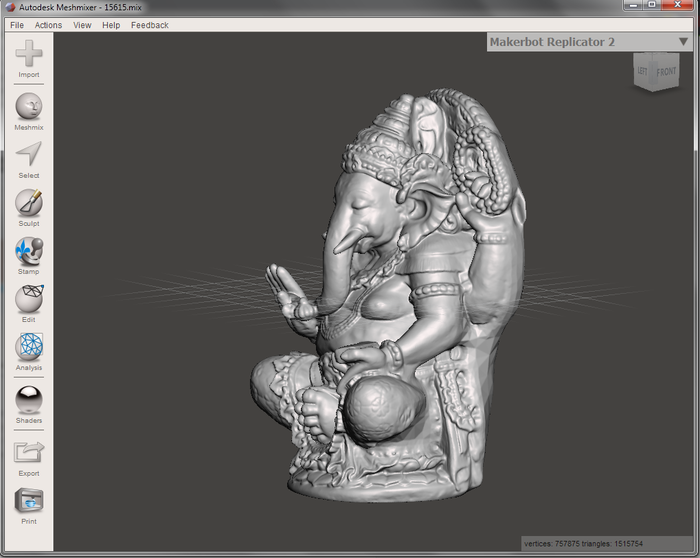Screen dimensions: 700x558
Task: Expand the View menu
Action: [82, 25]
